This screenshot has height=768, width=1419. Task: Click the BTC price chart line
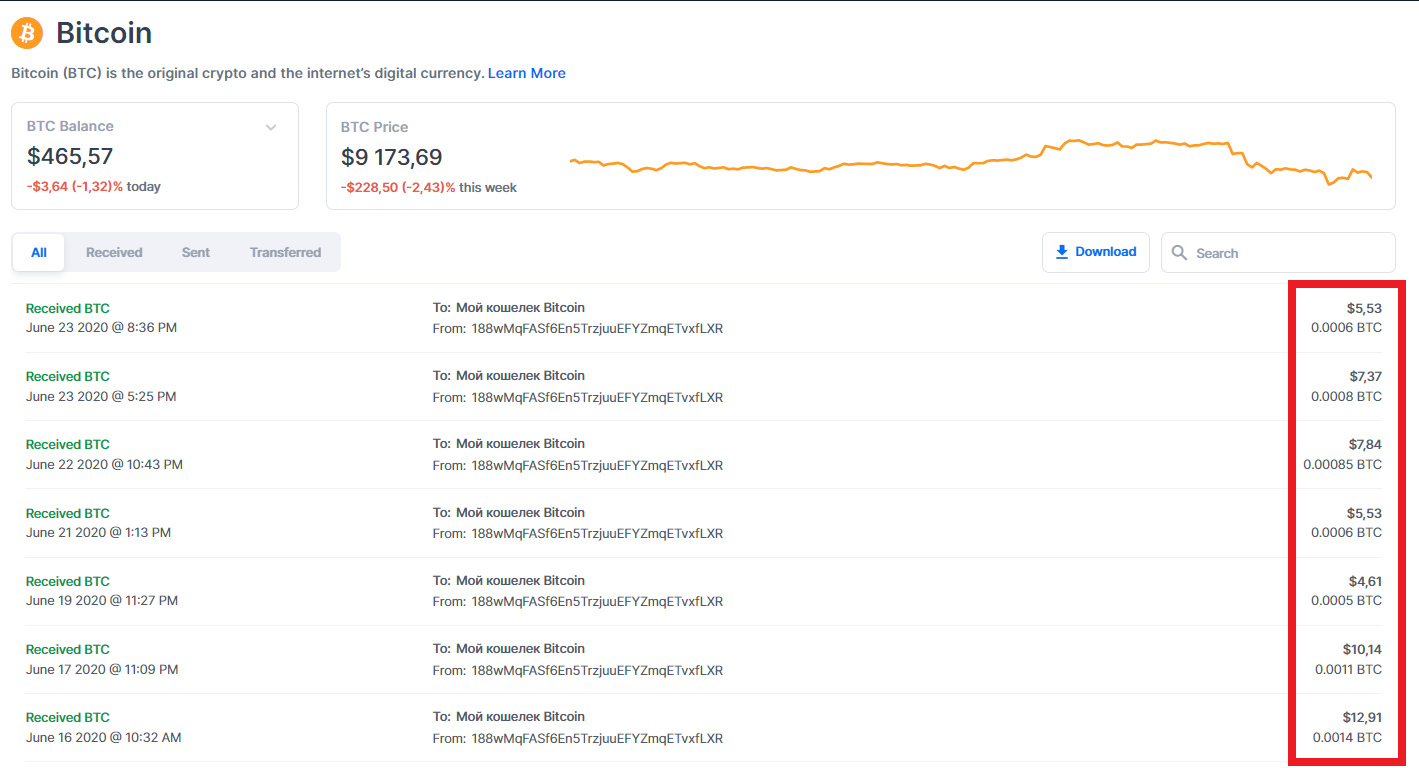pyautogui.click(x=970, y=160)
